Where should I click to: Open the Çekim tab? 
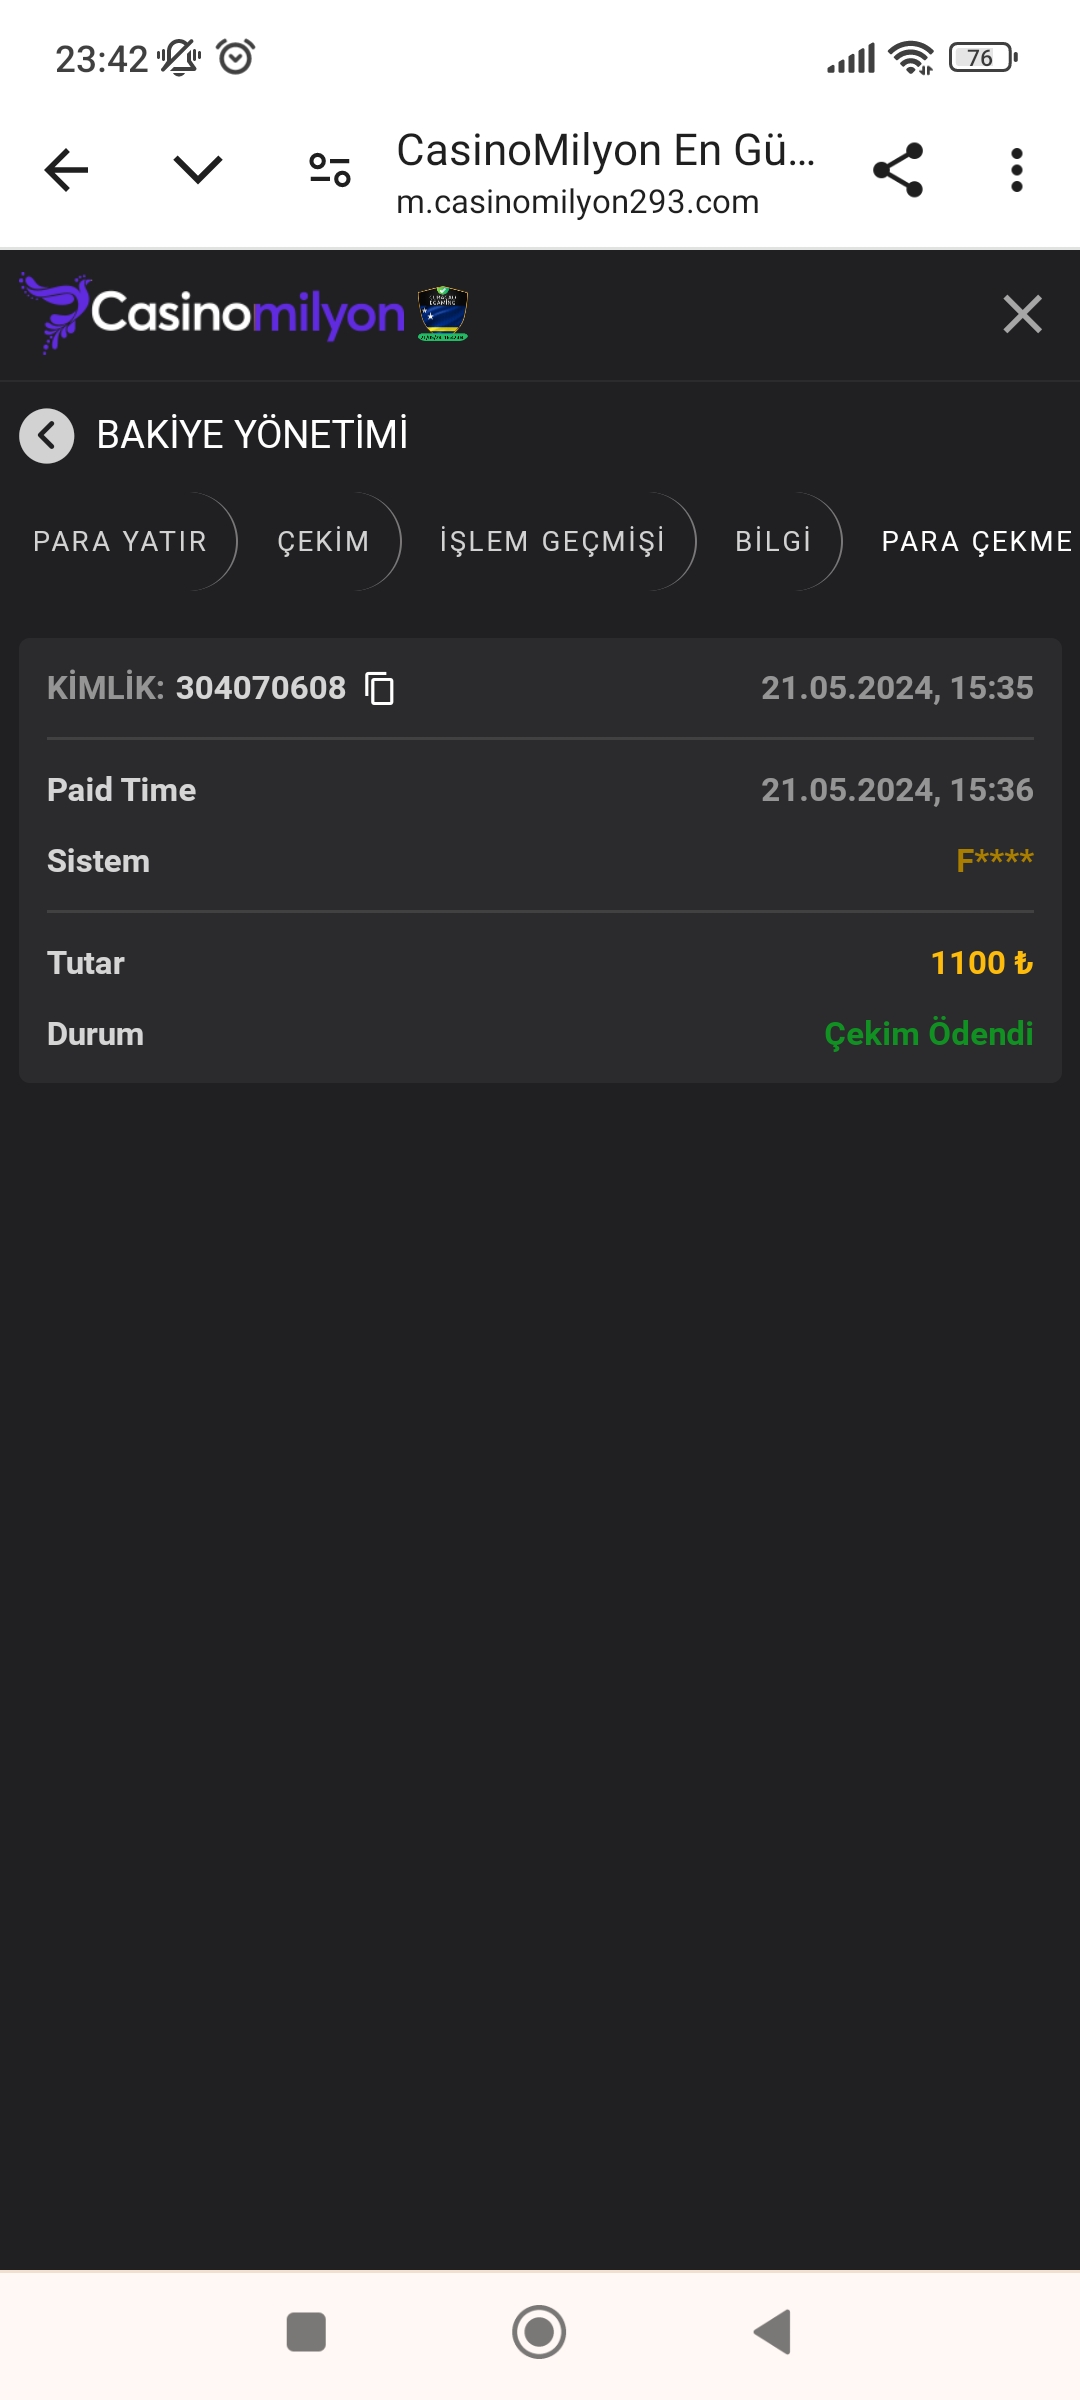point(323,542)
